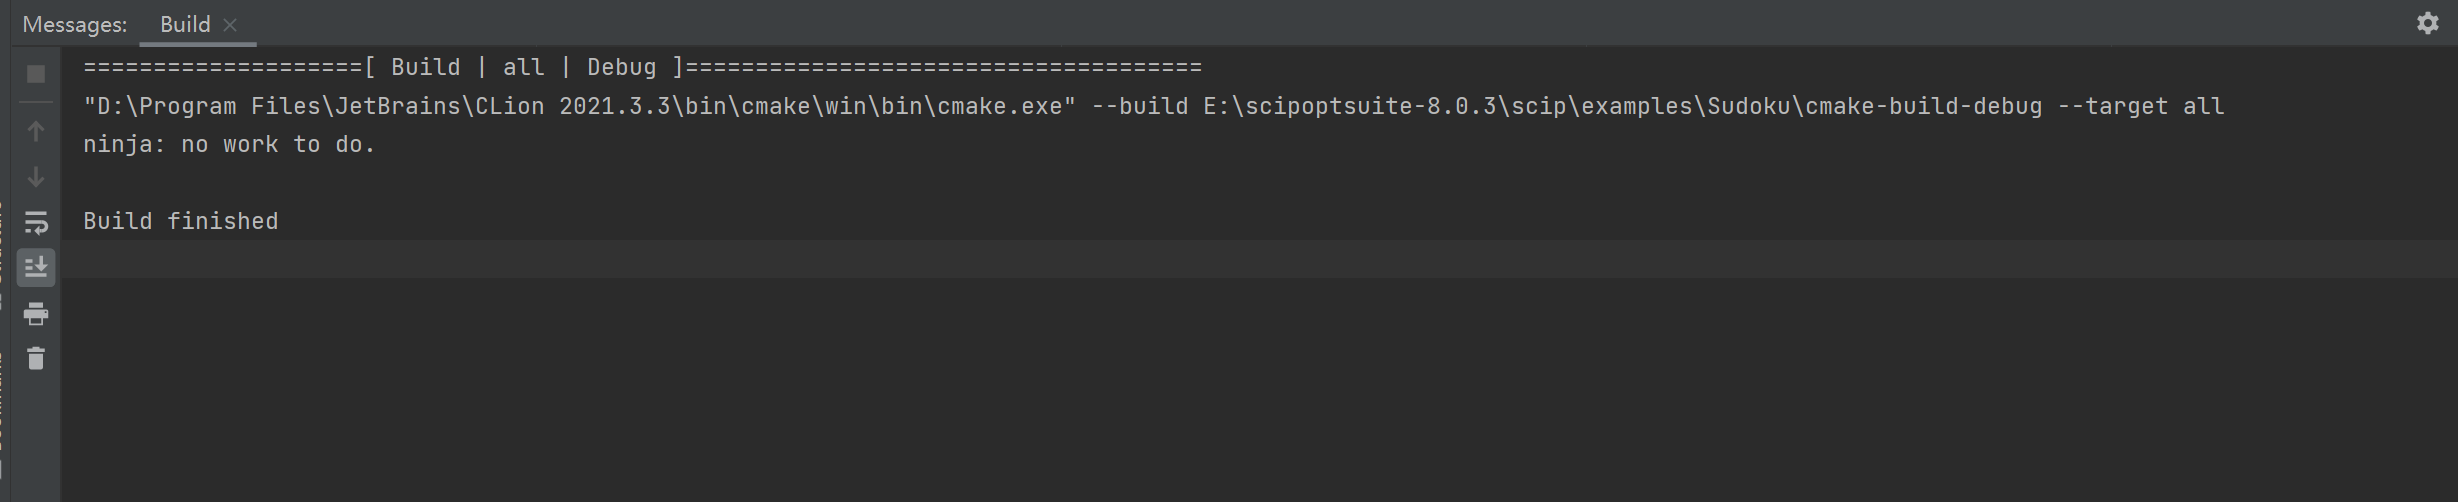The image size is (2458, 502).
Task: Toggle soft-wrap for build output
Action: pyautogui.click(x=36, y=222)
